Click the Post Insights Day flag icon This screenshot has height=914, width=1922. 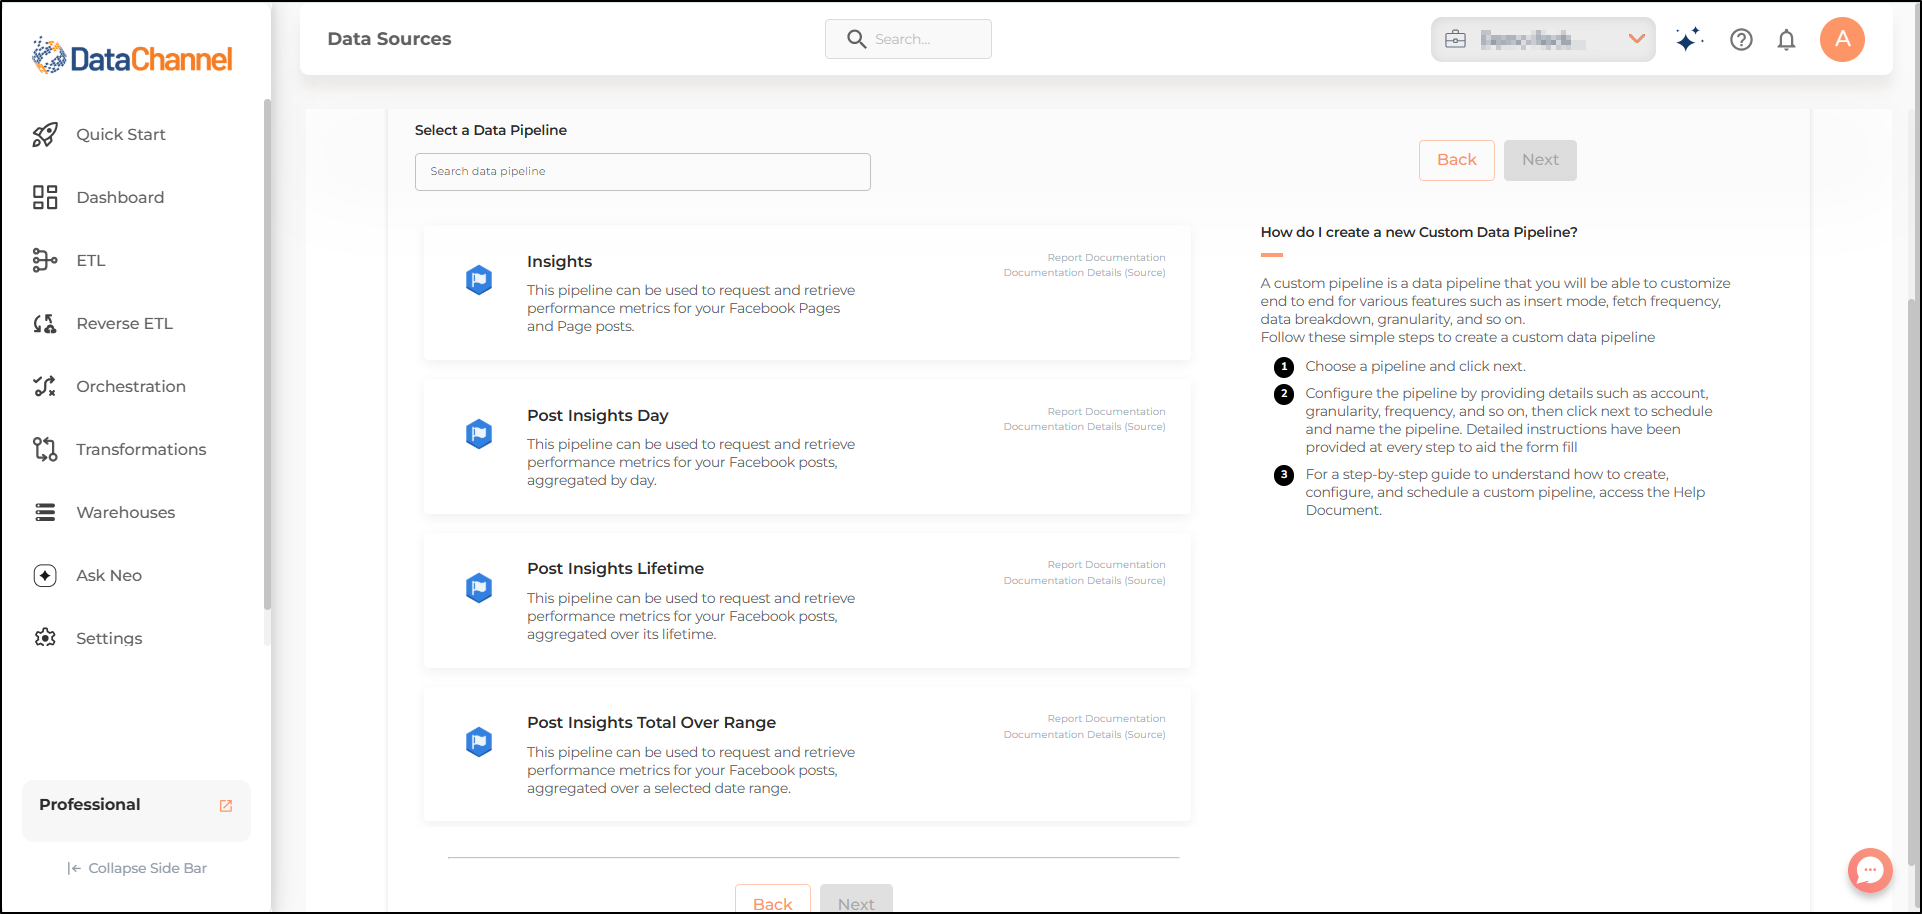point(479,434)
